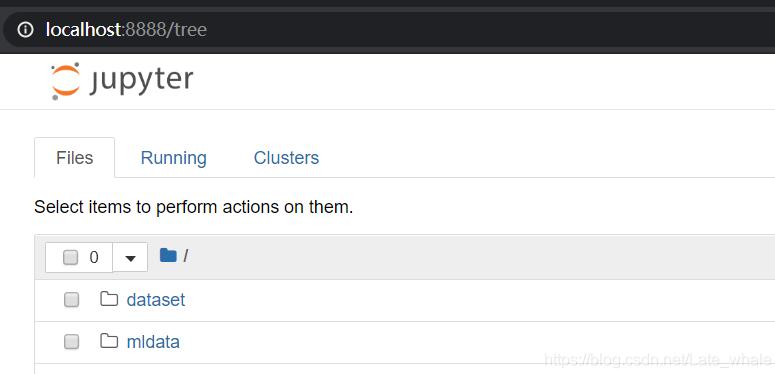The height and width of the screenshot is (374, 775).
Task: Click the localhost:8888/tree address field
Action: [388, 30]
